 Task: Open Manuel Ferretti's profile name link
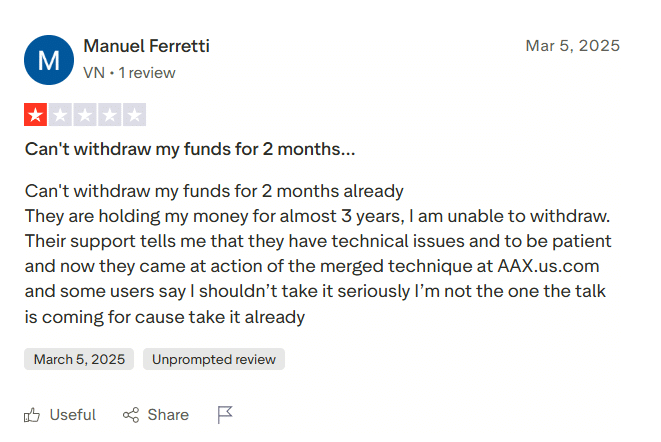tap(146, 47)
